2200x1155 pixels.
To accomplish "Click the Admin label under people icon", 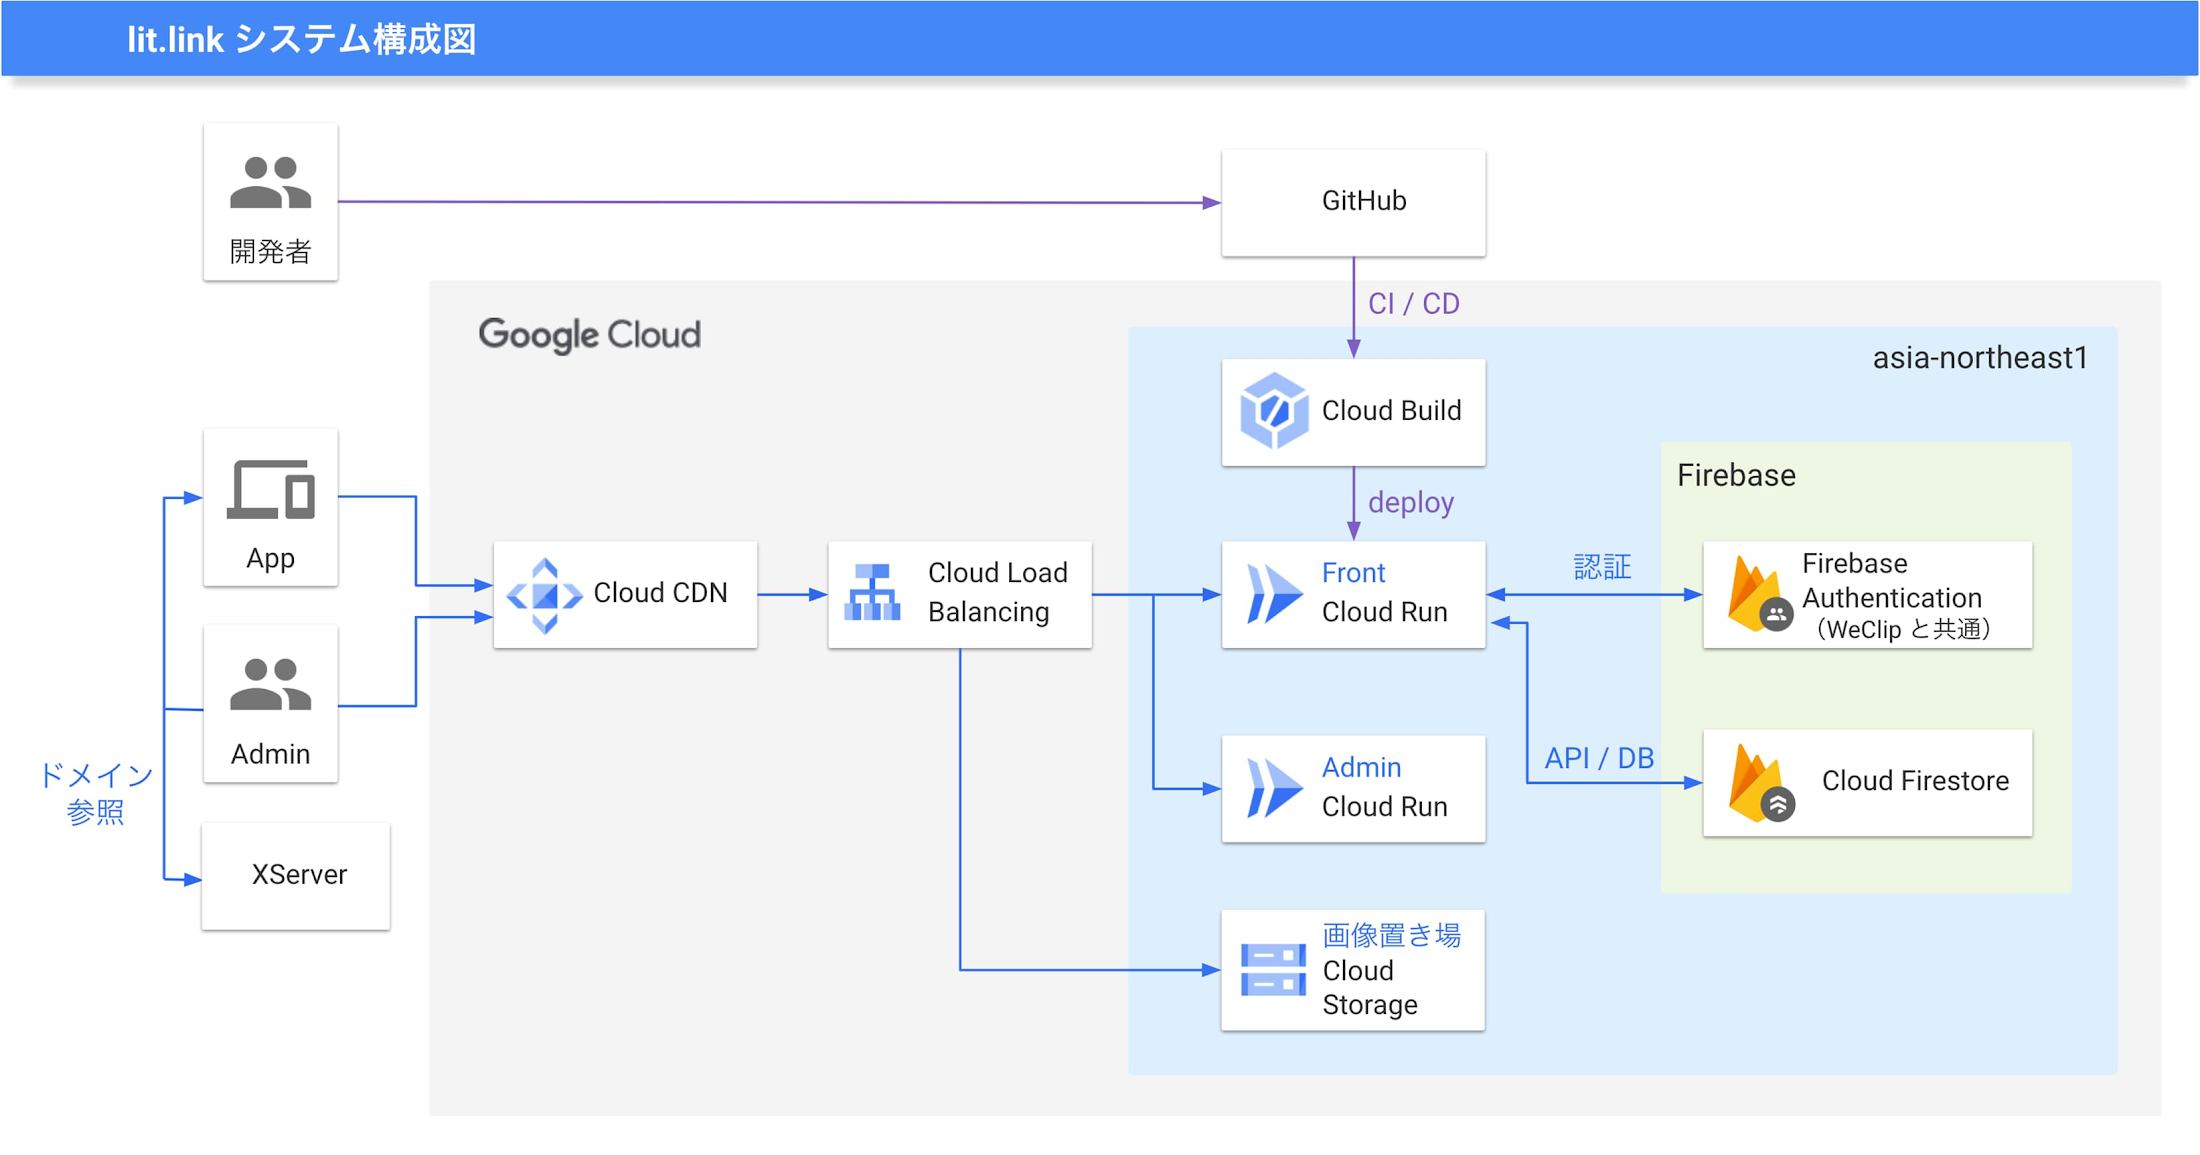I will 270,753.
